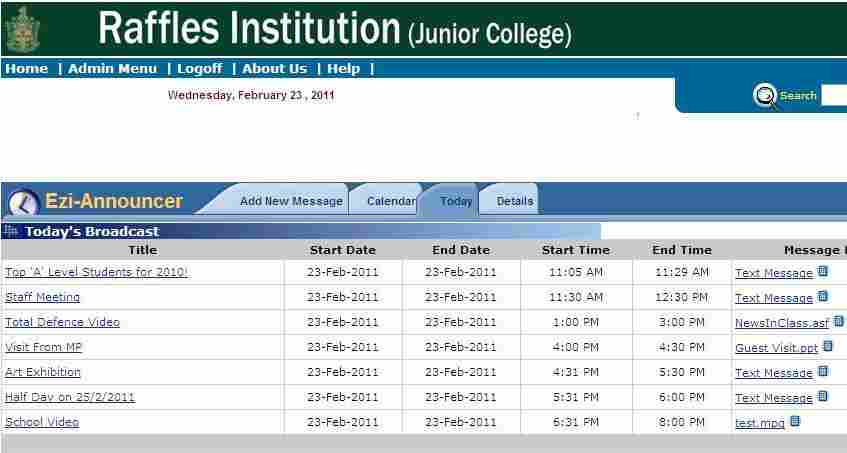Open the School Video link

click(x=42, y=422)
